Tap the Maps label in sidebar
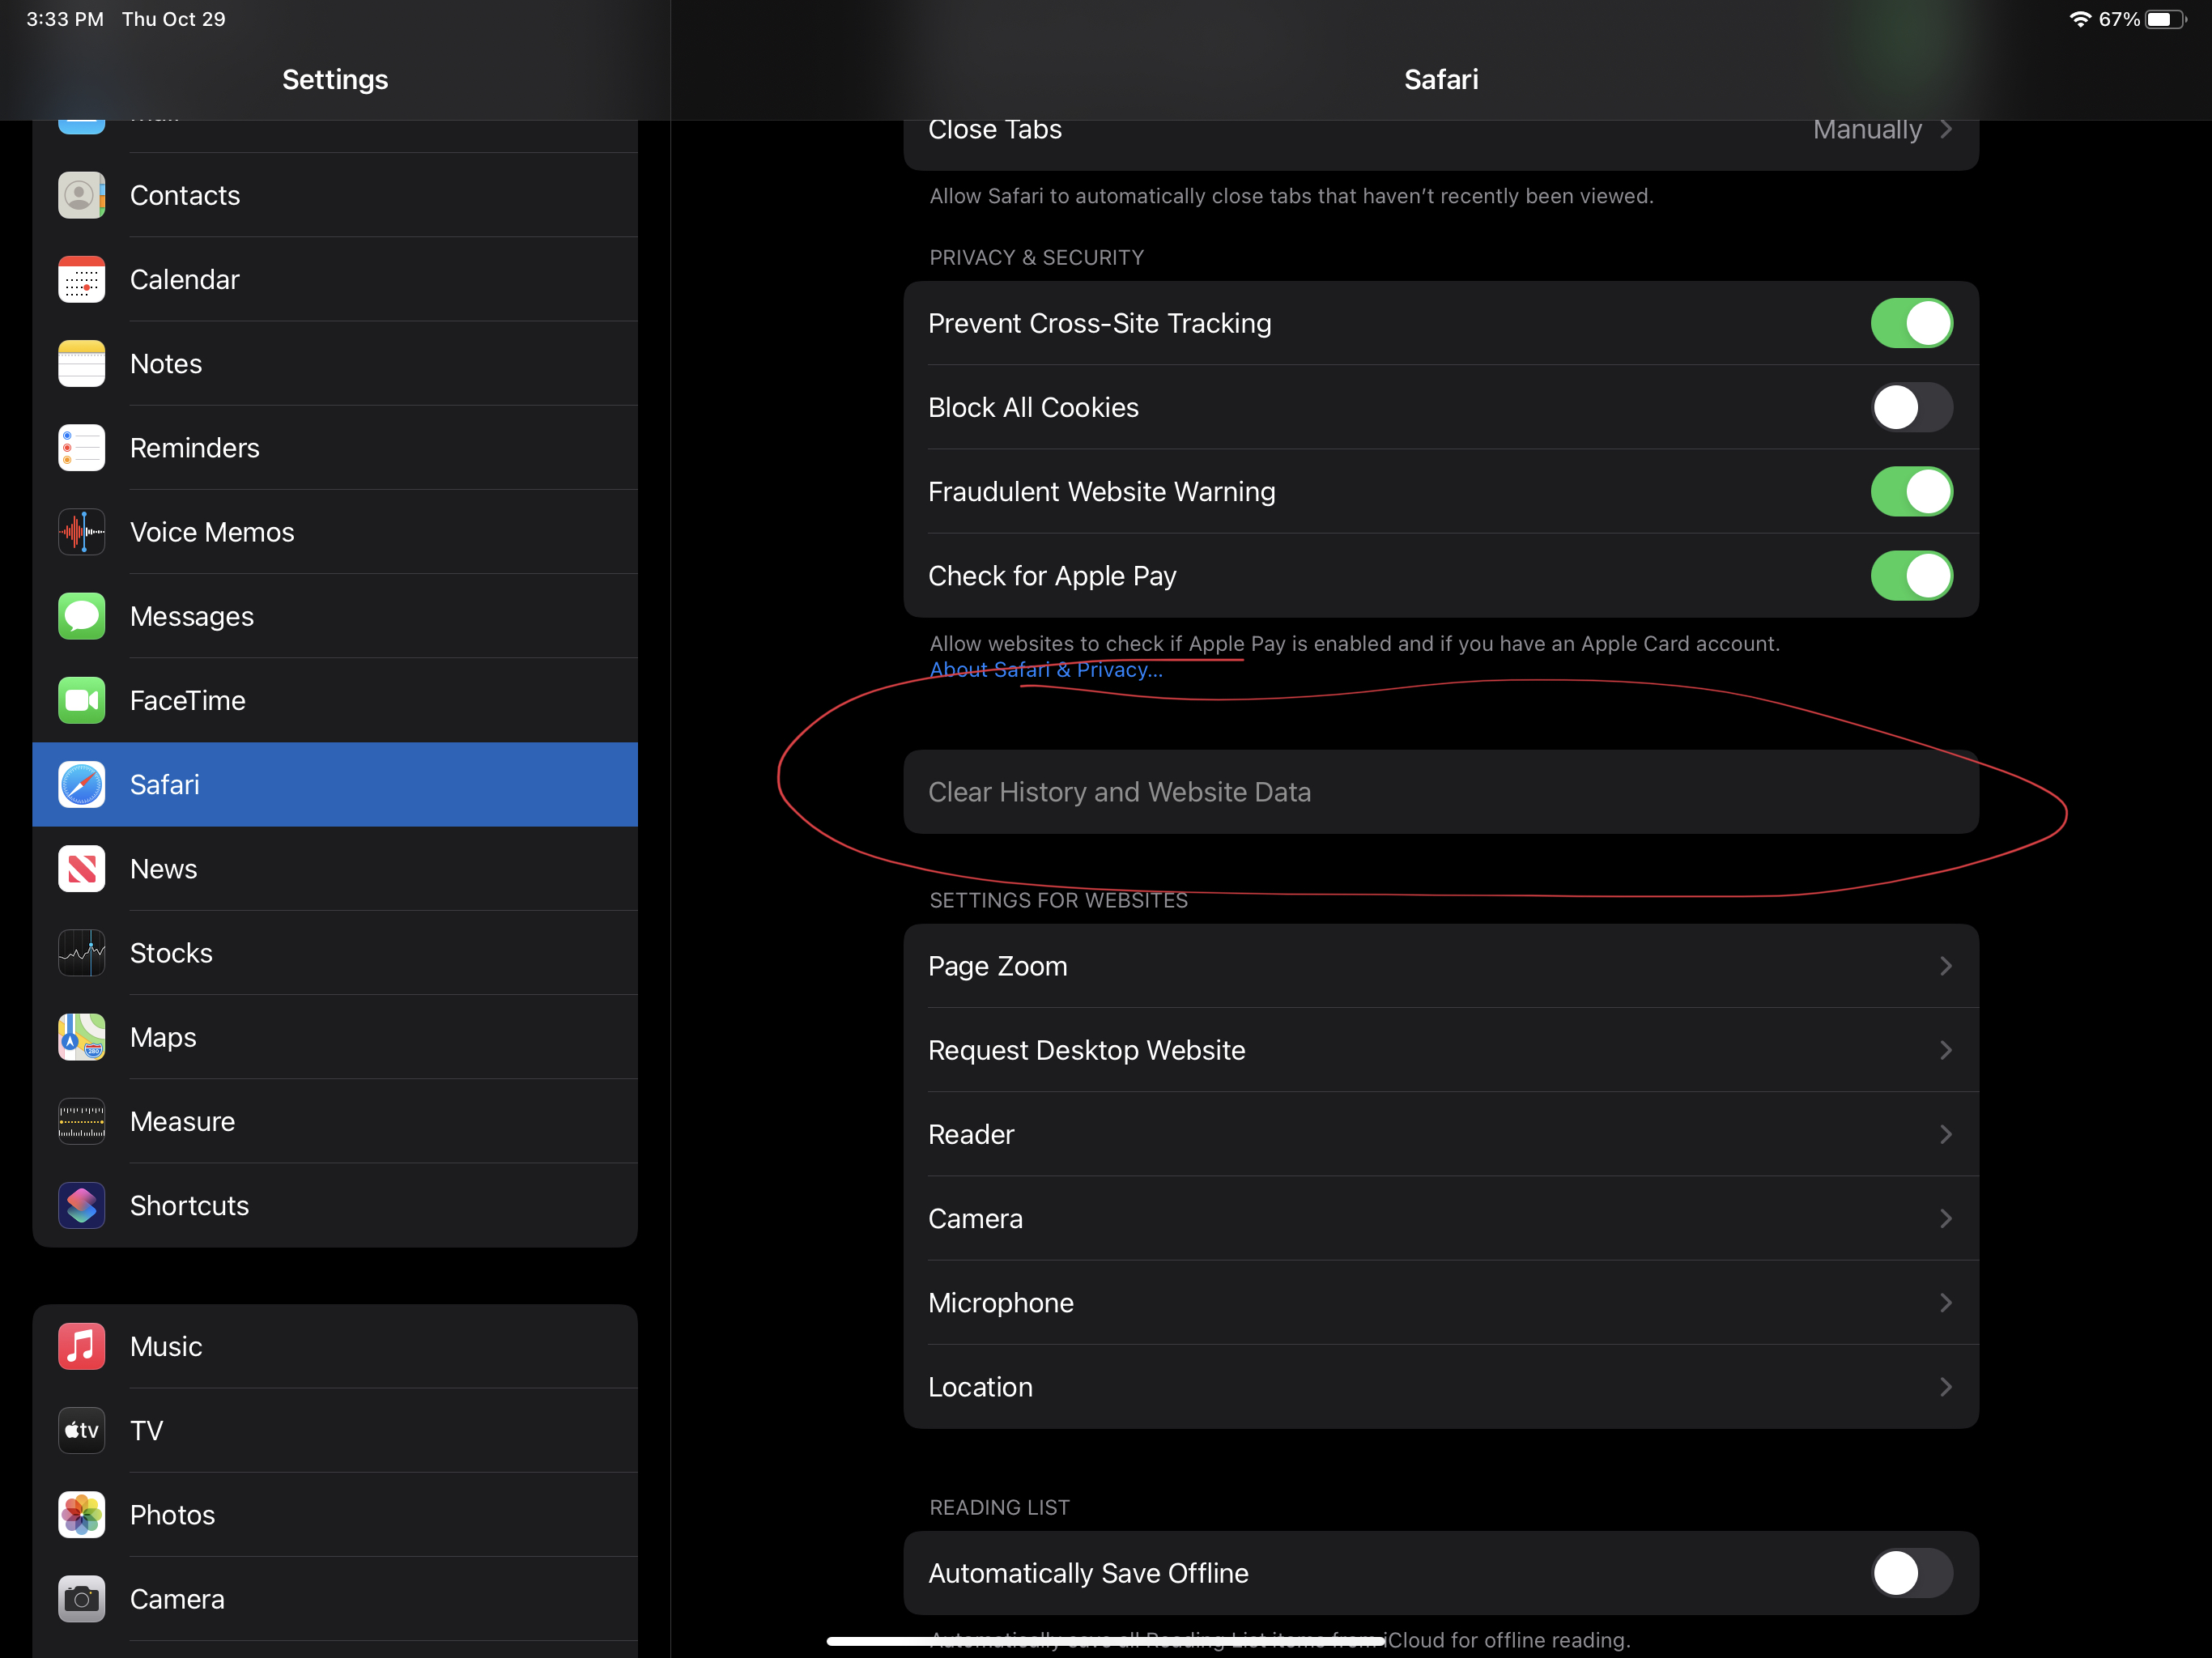The height and width of the screenshot is (1658, 2212). [163, 1038]
